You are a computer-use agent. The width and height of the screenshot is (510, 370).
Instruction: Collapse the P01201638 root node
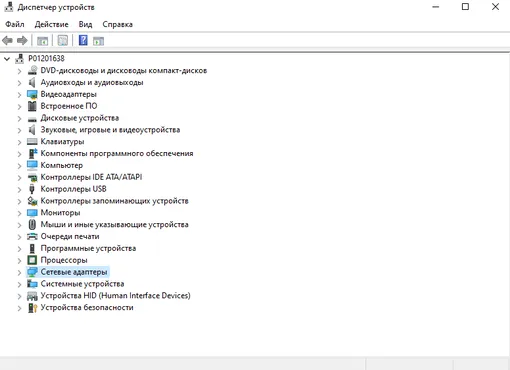pos(7,59)
